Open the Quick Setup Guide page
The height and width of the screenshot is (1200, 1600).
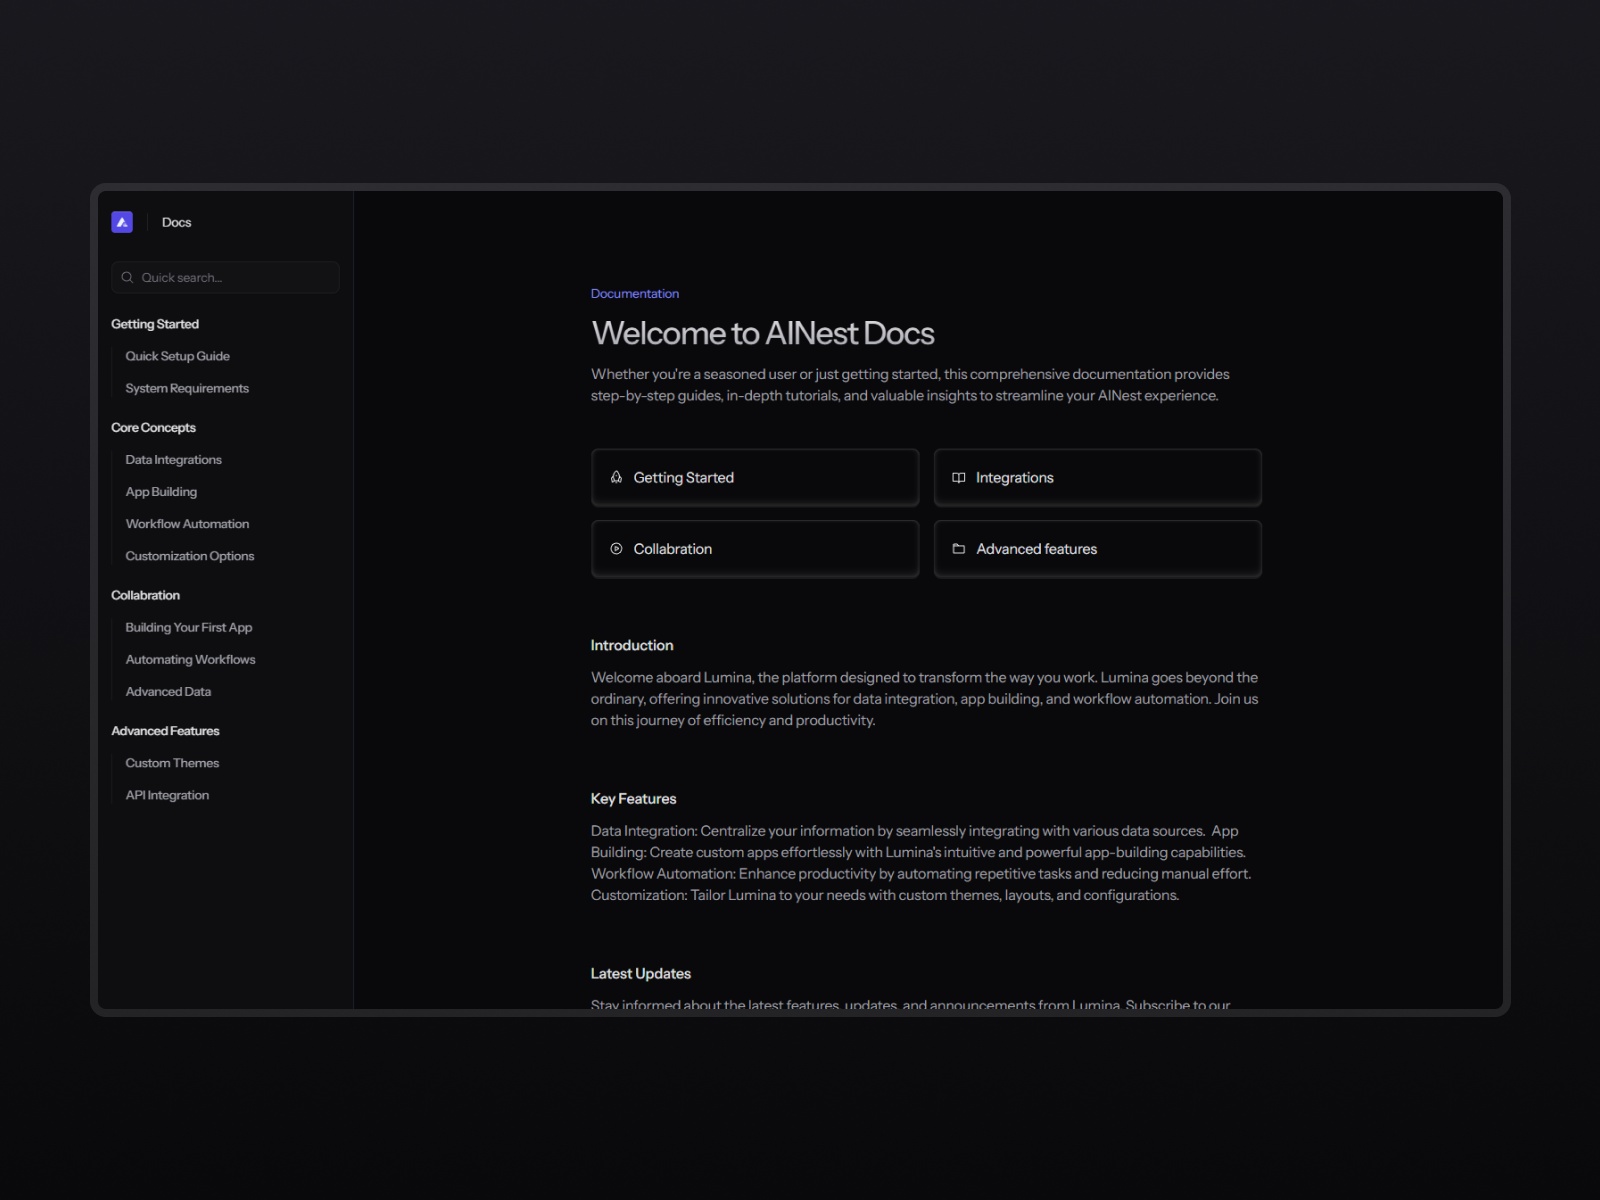coord(177,355)
